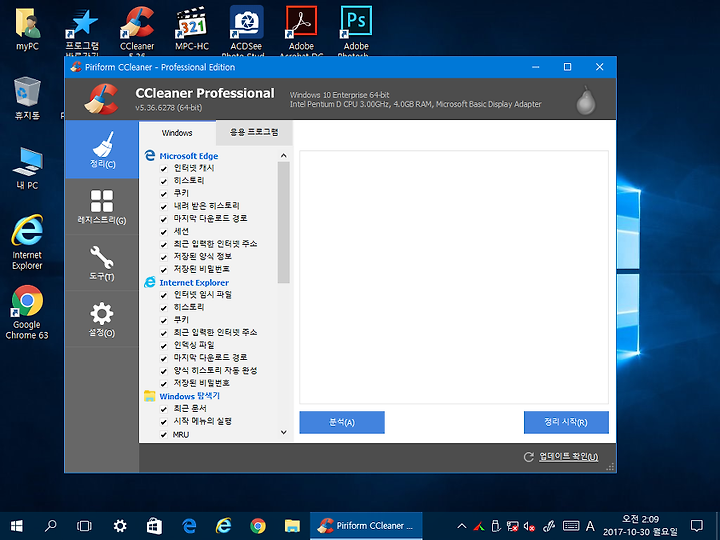Uncheck the 최근 문서 checkbox
This screenshot has height=540, width=720.
(163, 409)
